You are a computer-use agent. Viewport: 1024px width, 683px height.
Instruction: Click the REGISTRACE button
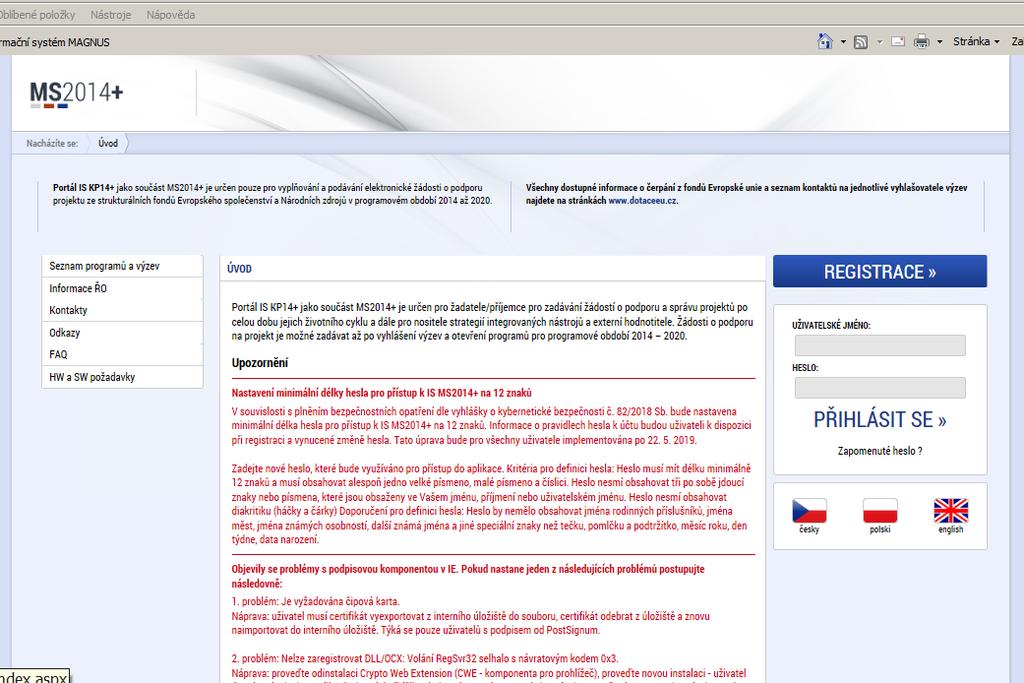pyautogui.click(x=880, y=272)
